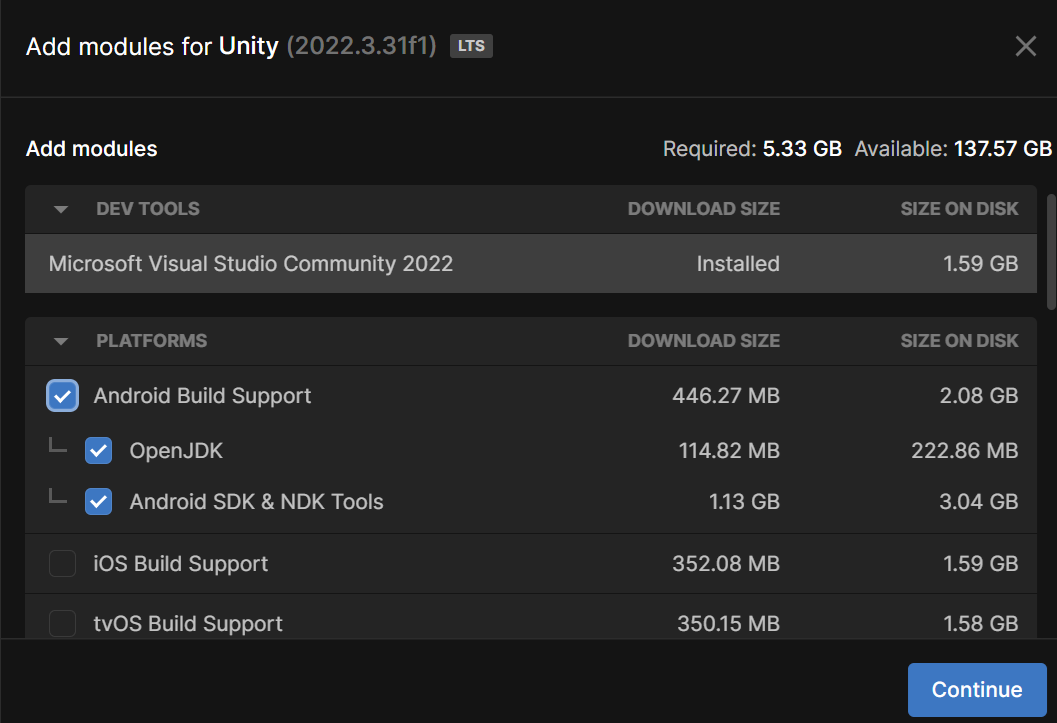
Task: Collapse the DEV TOOLS section
Action: (61, 209)
